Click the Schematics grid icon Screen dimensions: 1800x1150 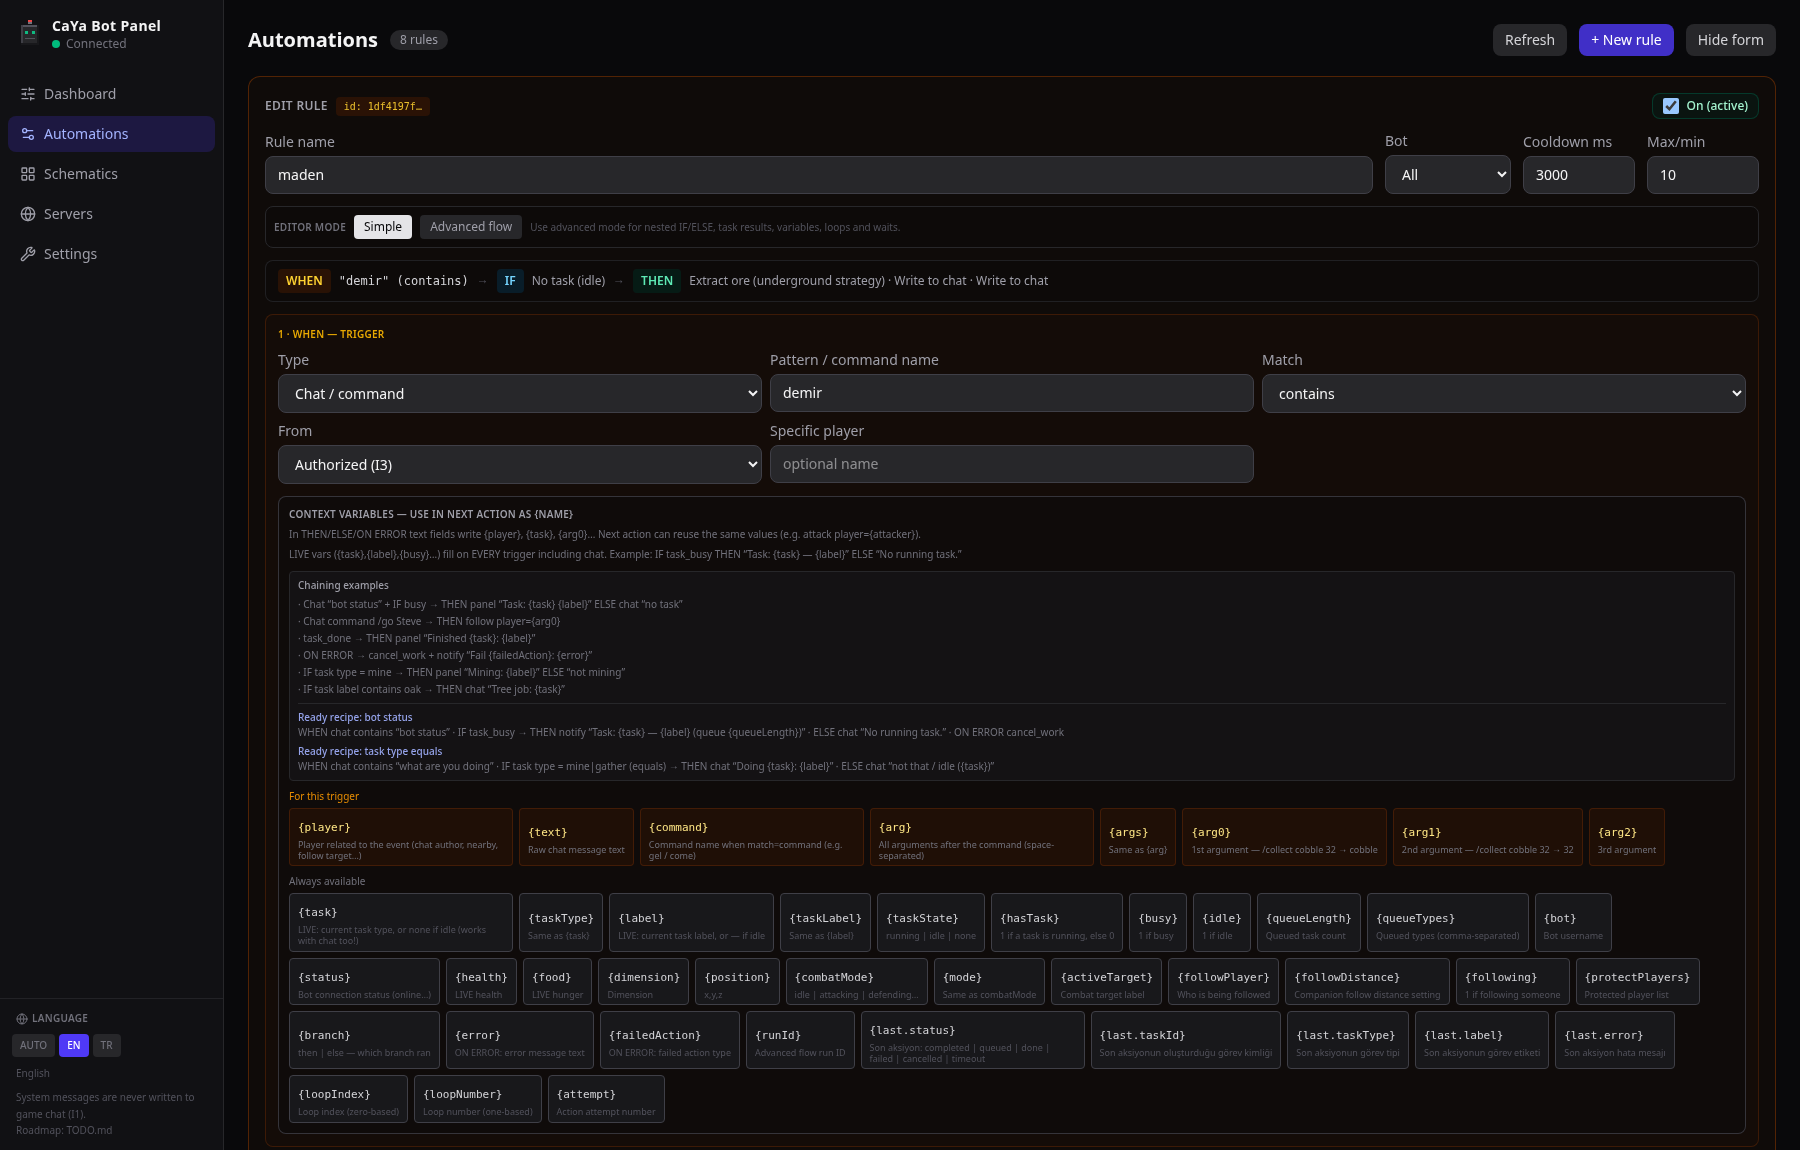tap(28, 174)
